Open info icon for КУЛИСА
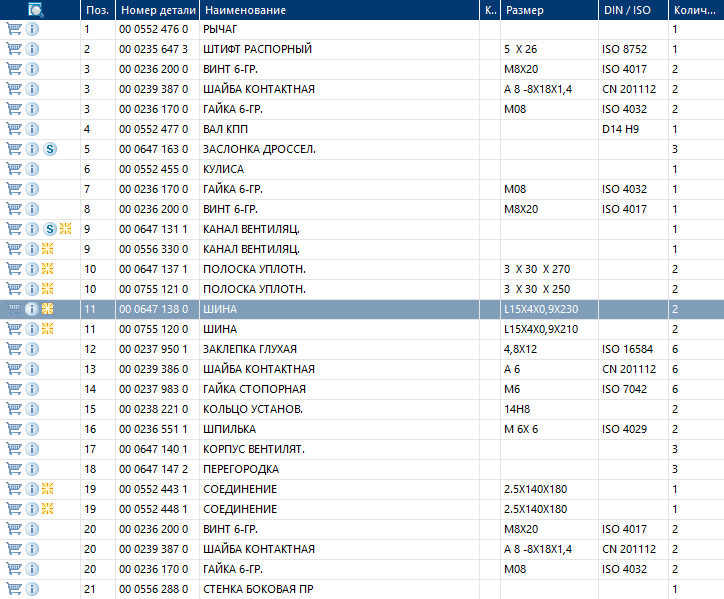 coord(32,169)
